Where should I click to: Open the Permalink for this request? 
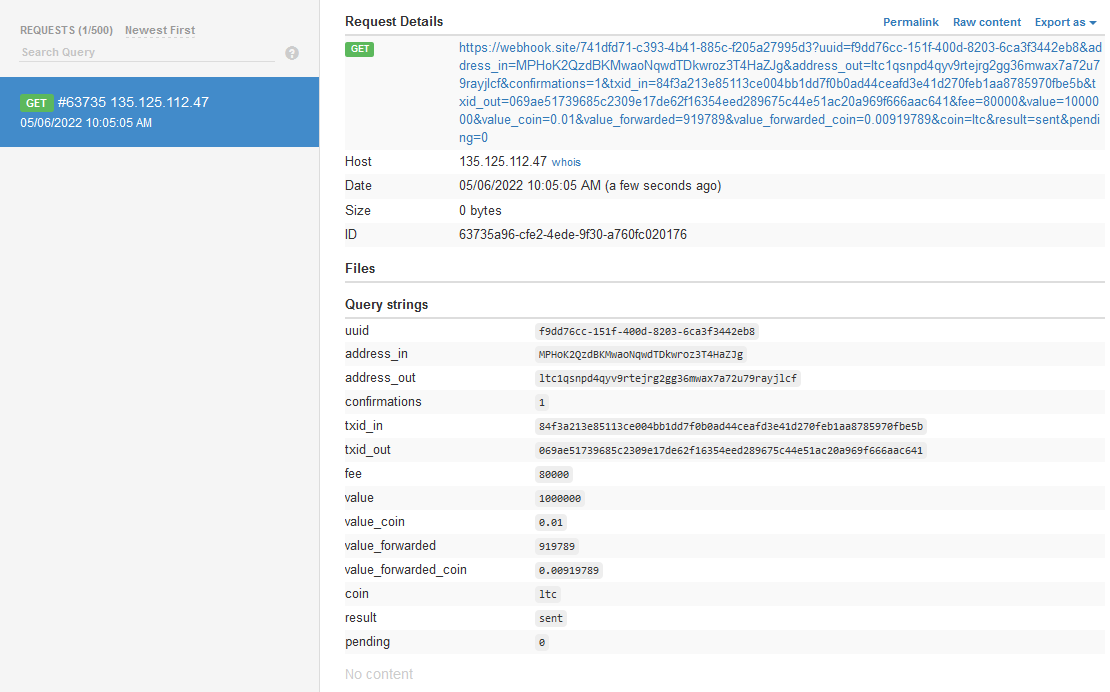[910, 23]
